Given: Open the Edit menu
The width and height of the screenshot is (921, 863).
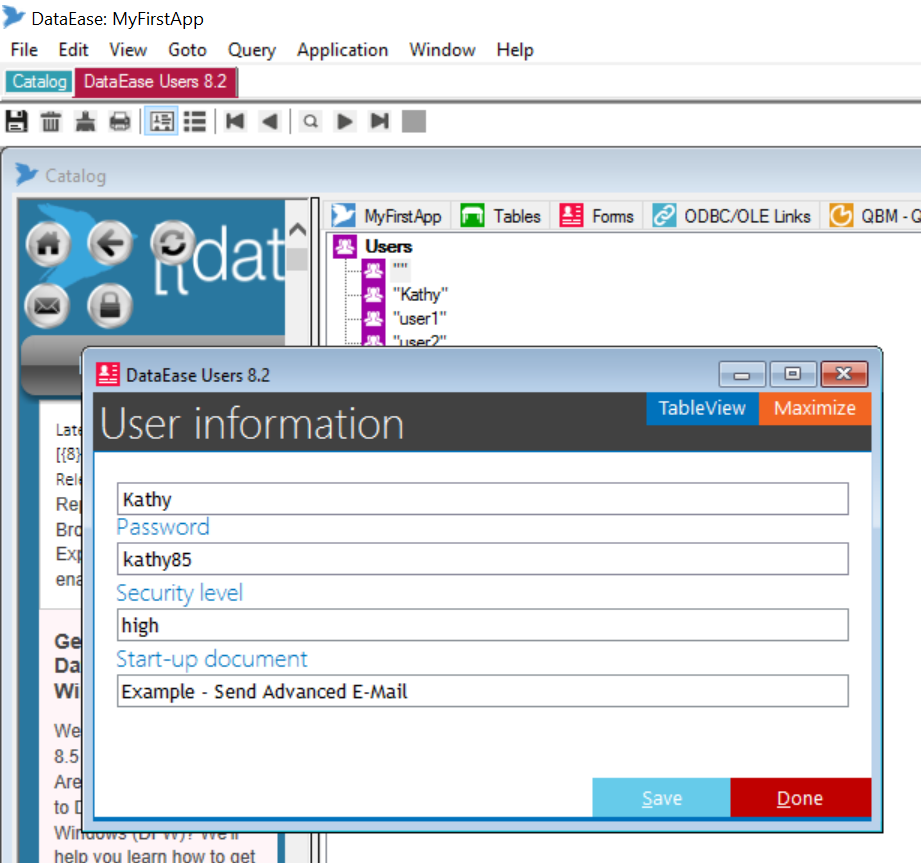Looking at the screenshot, I should [x=73, y=50].
